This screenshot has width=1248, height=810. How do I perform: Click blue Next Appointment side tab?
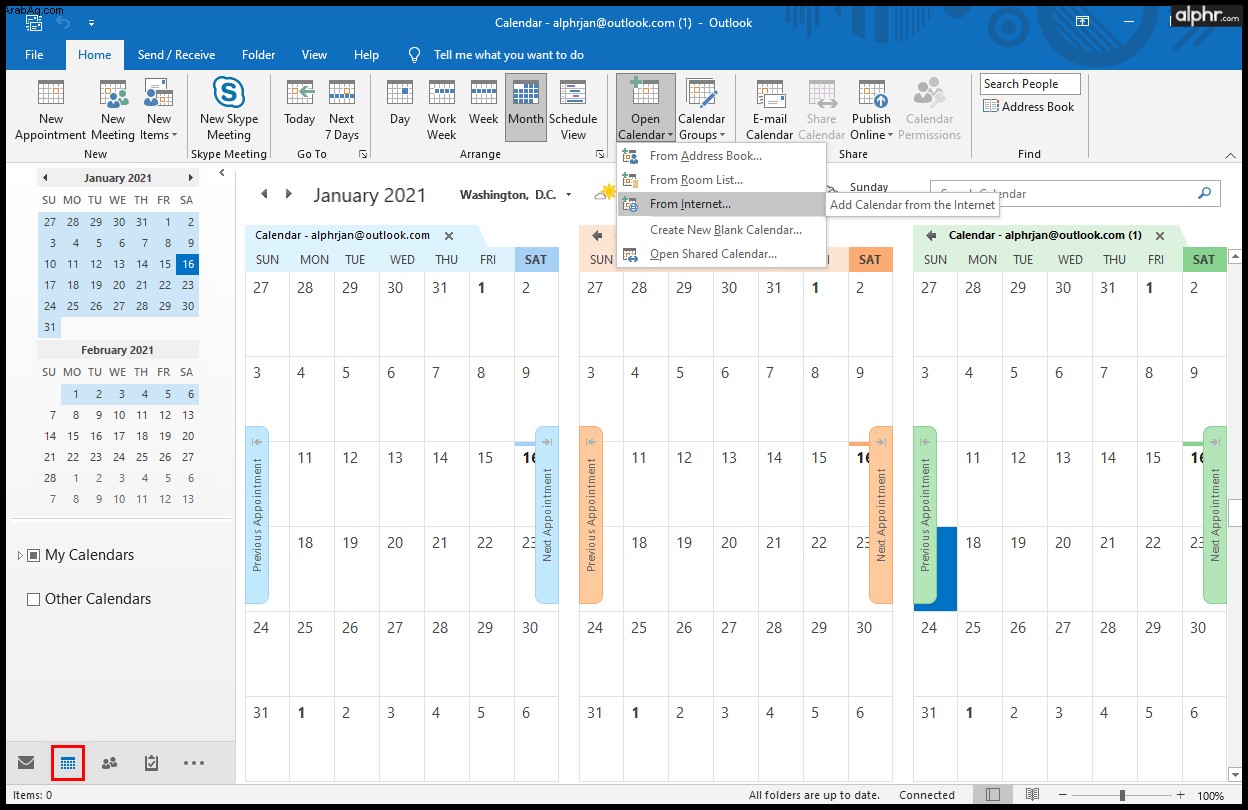pyautogui.click(x=547, y=515)
